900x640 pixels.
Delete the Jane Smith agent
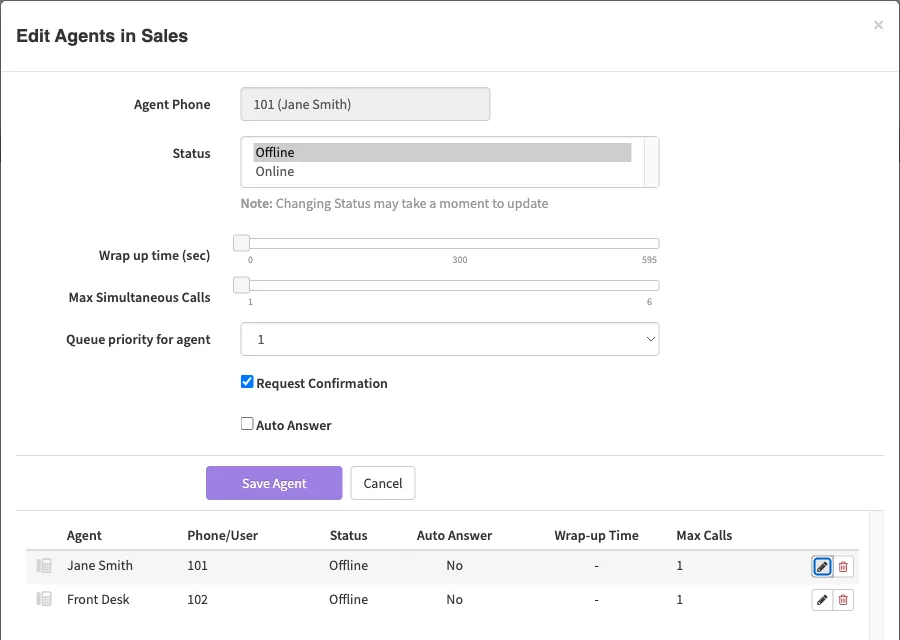click(x=843, y=567)
